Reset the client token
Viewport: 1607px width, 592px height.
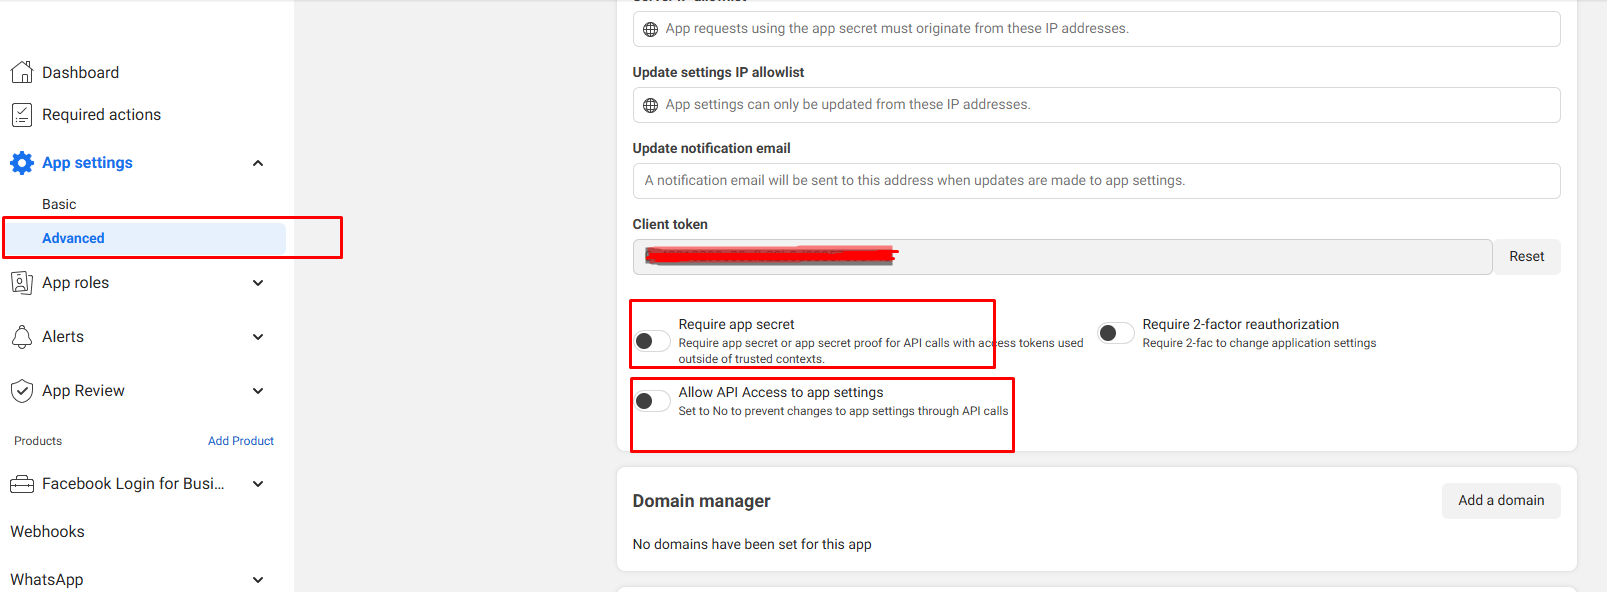click(1526, 257)
